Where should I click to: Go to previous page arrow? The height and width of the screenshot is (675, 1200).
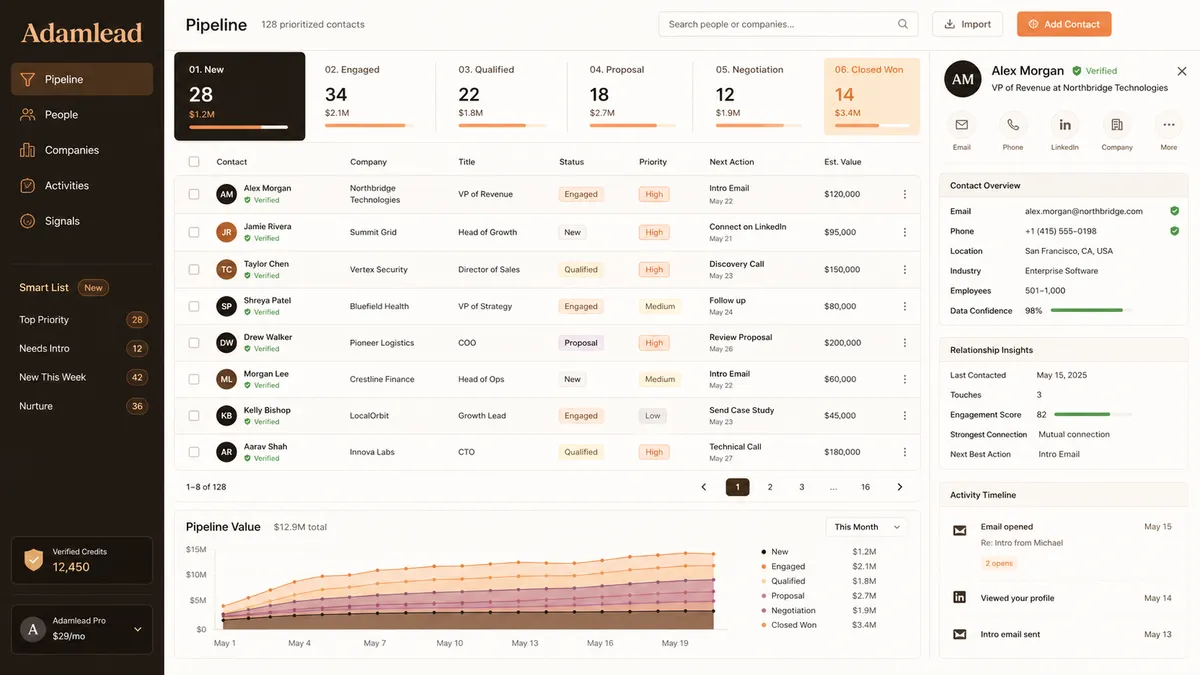tap(704, 487)
